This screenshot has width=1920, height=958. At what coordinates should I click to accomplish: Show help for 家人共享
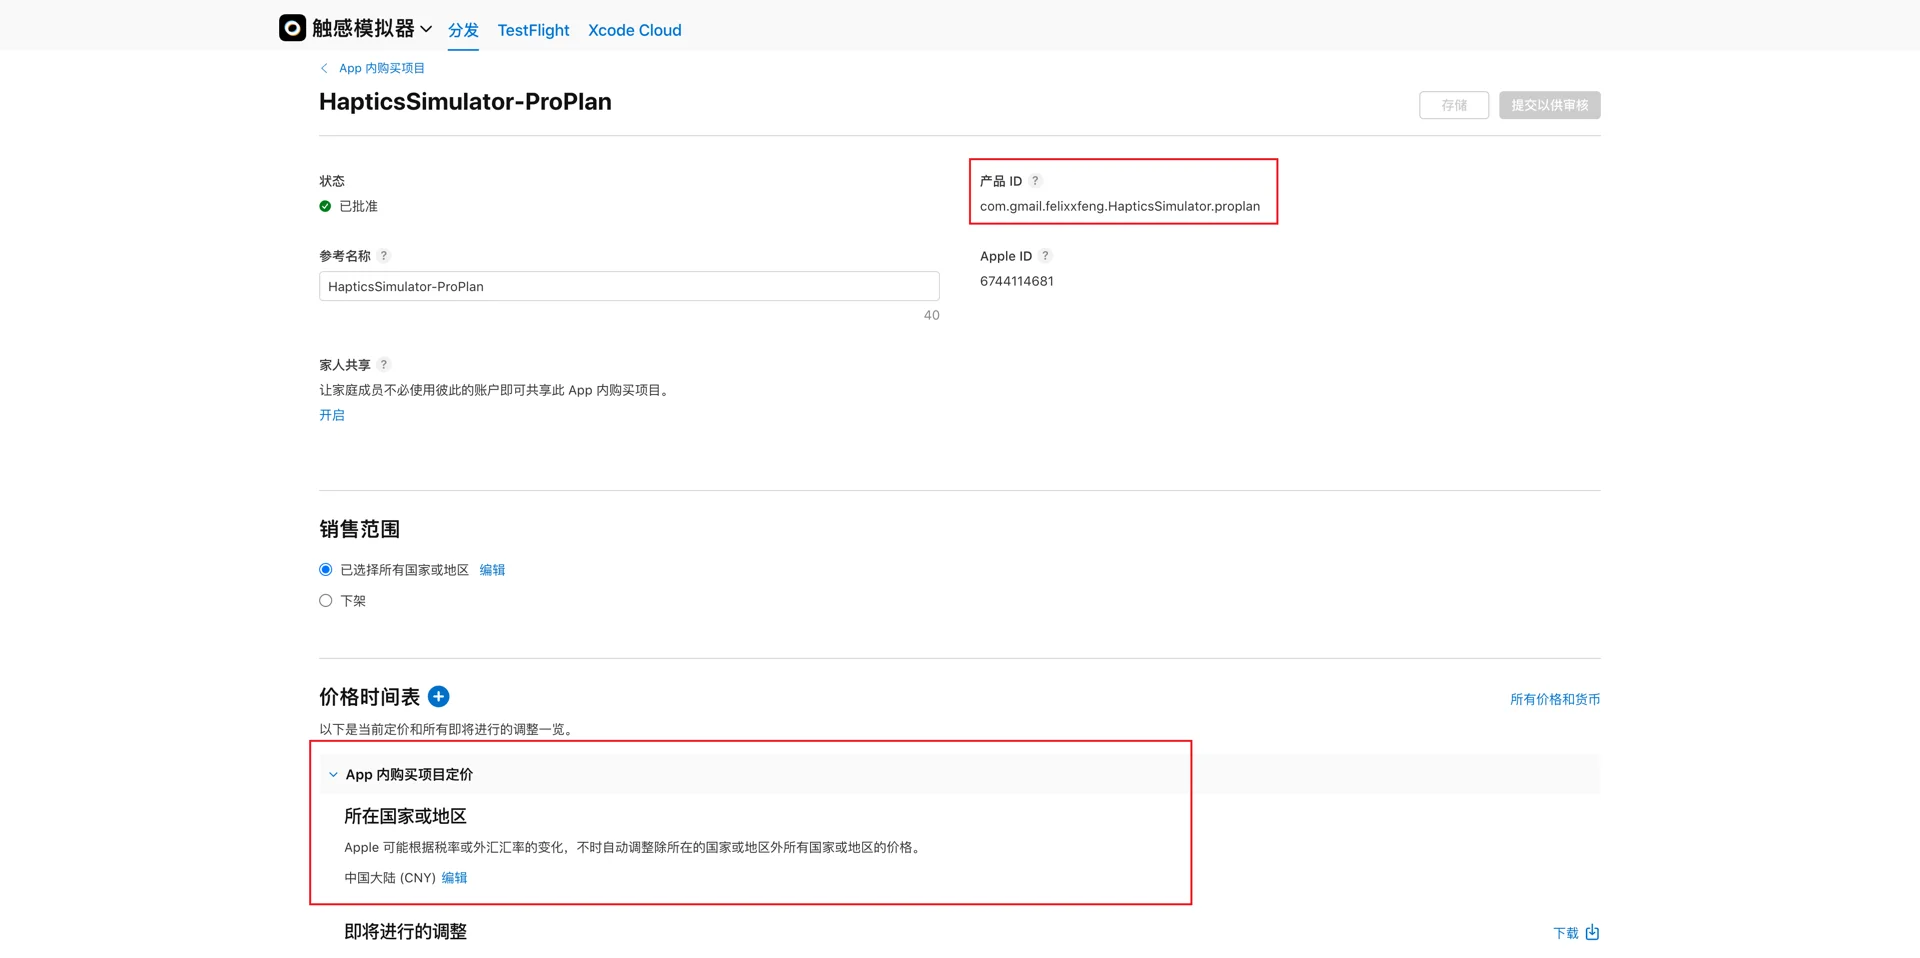(383, 365)
